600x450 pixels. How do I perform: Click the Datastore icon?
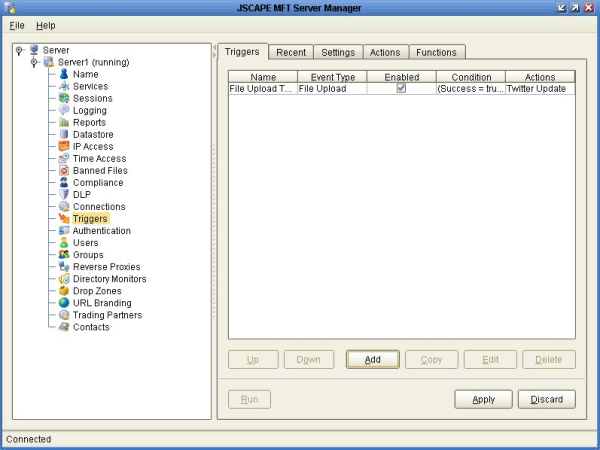pyautogui.click(x=64, y=135)
